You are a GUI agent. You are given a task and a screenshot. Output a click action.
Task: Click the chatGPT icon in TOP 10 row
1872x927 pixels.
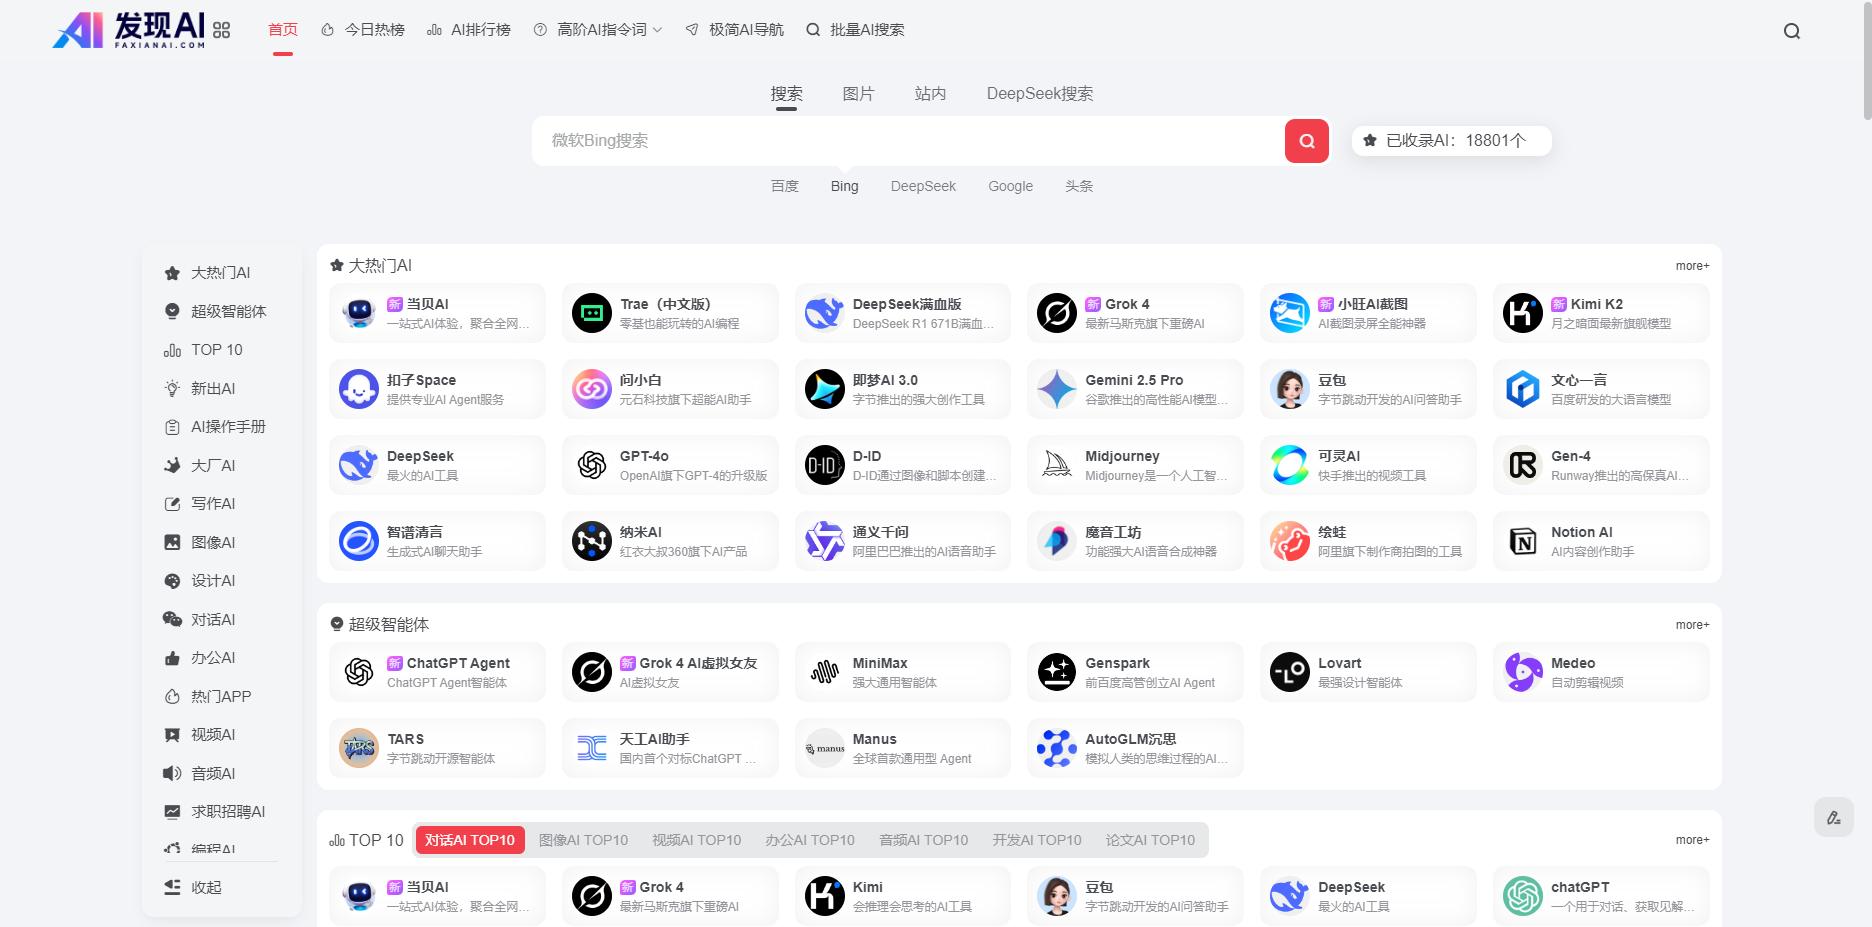(x=1523, y=896)
